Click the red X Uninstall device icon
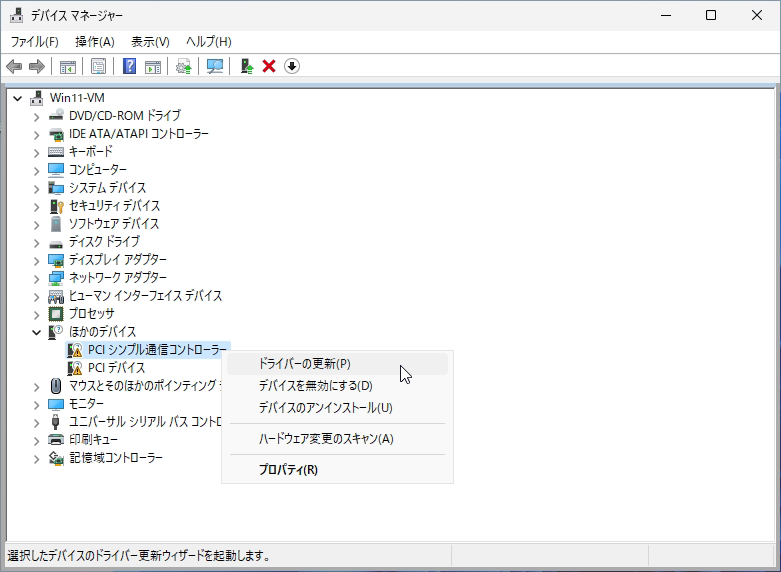The image size is (781, 572). pos(269,66)
